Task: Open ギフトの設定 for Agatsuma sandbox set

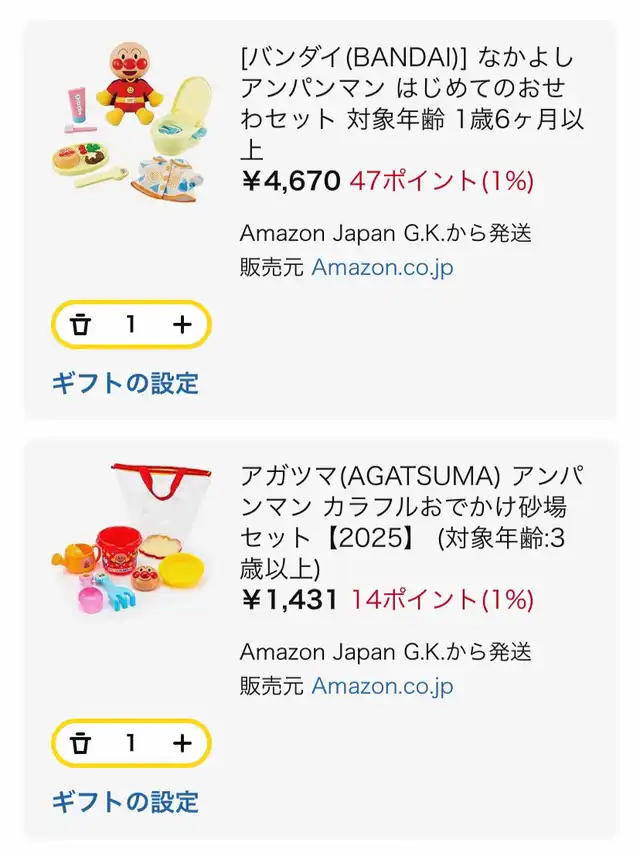Action: point(125,801)
